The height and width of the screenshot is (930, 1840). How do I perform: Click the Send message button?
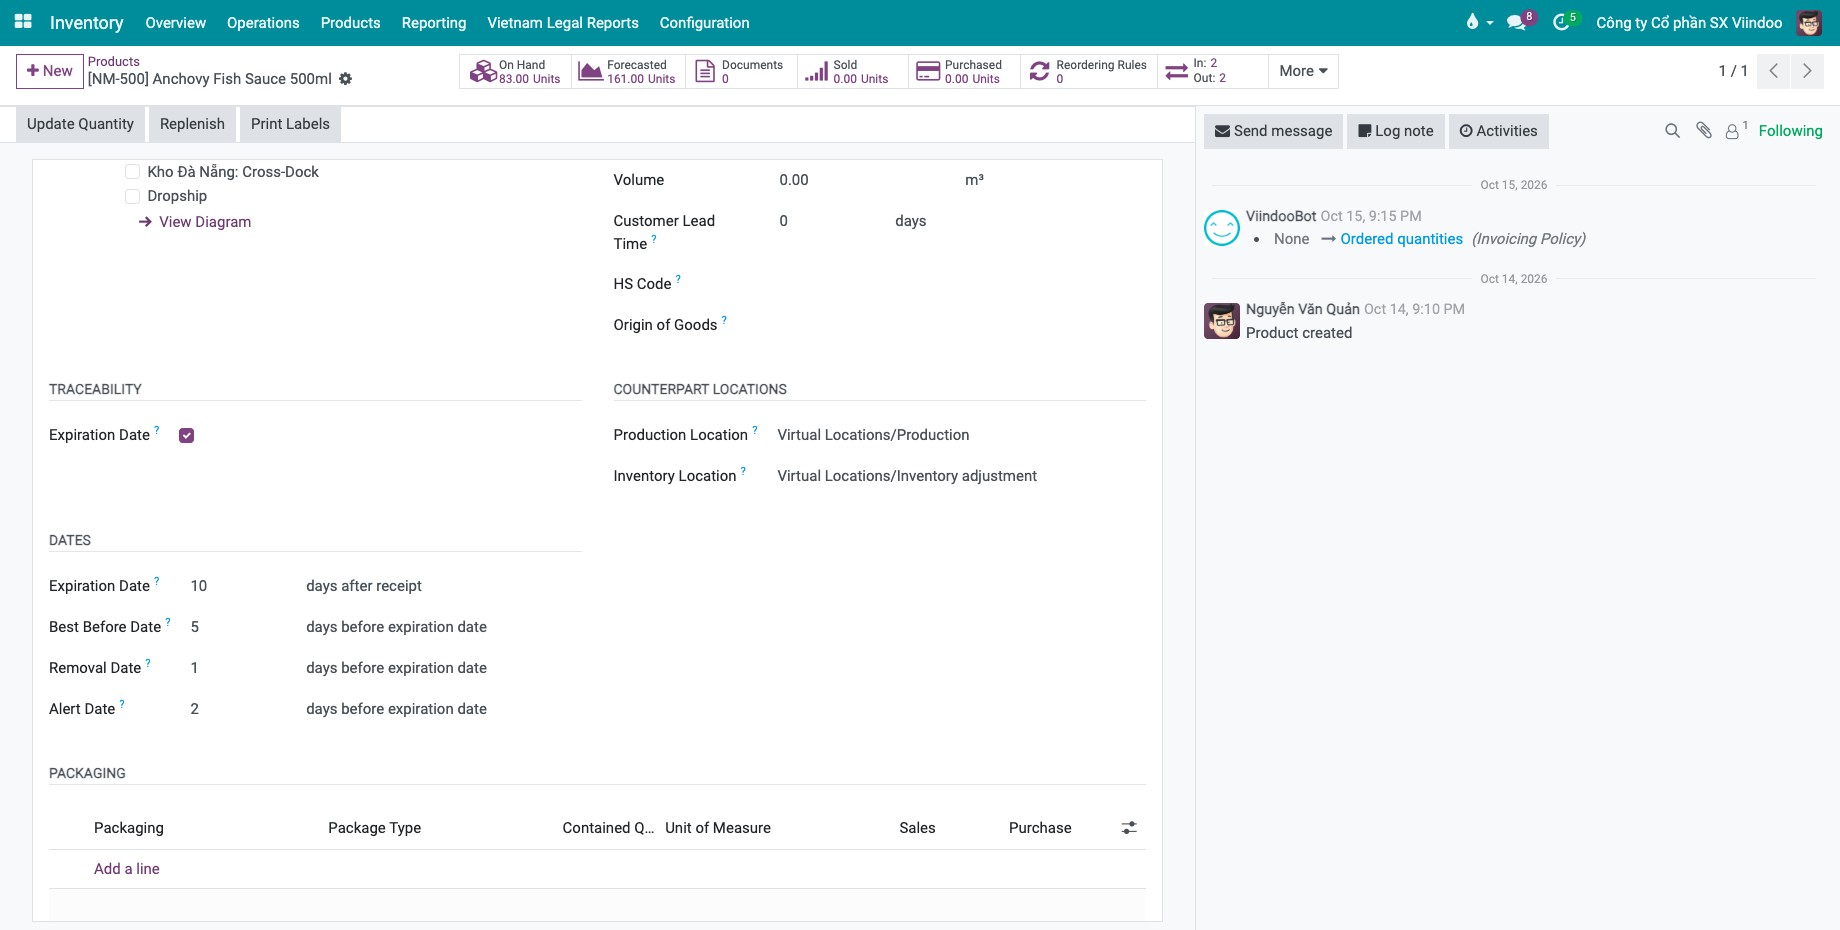coord(1273,131)
